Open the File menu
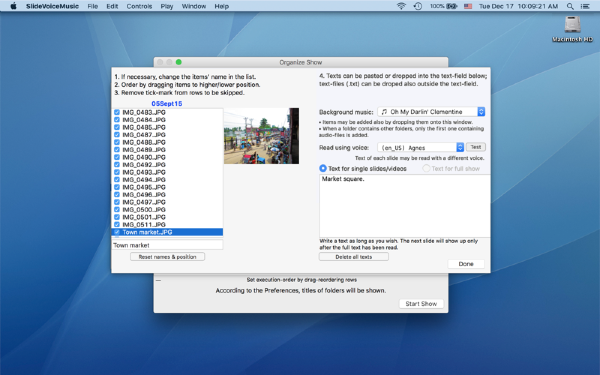 [93, 6]
